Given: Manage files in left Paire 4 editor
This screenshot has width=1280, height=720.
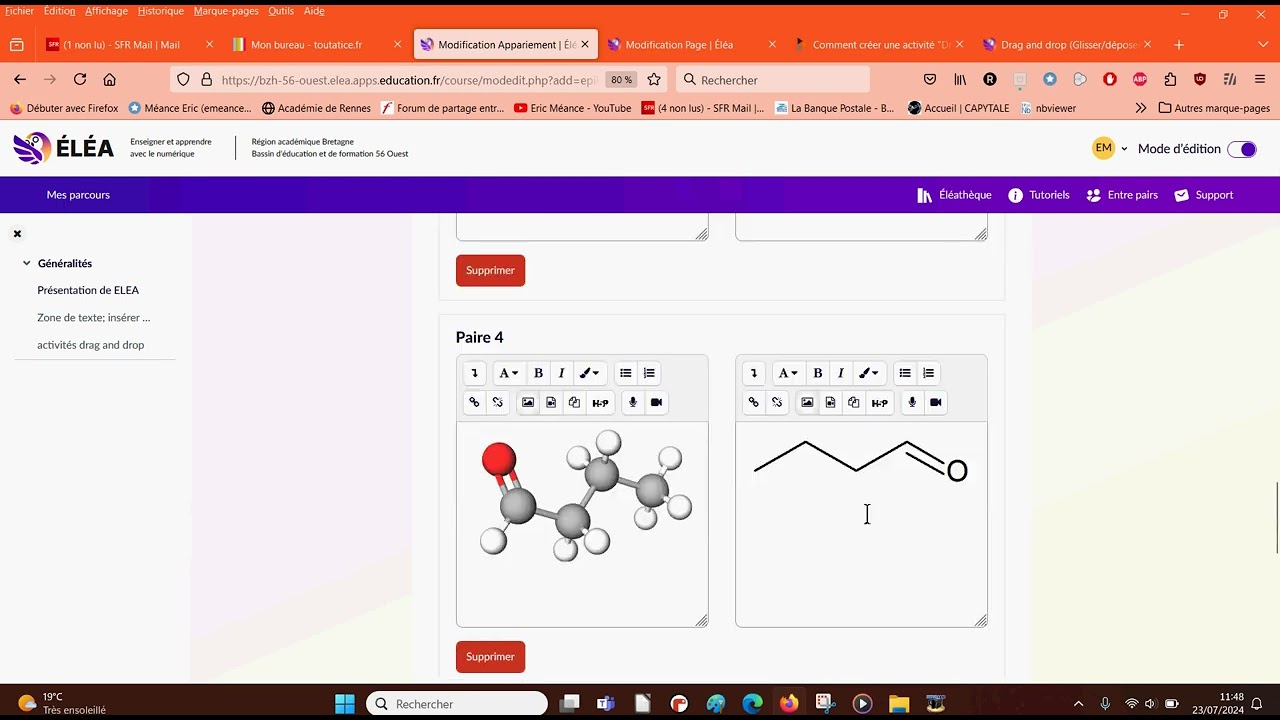Looking at the screenshot, I should pos(574,402).
